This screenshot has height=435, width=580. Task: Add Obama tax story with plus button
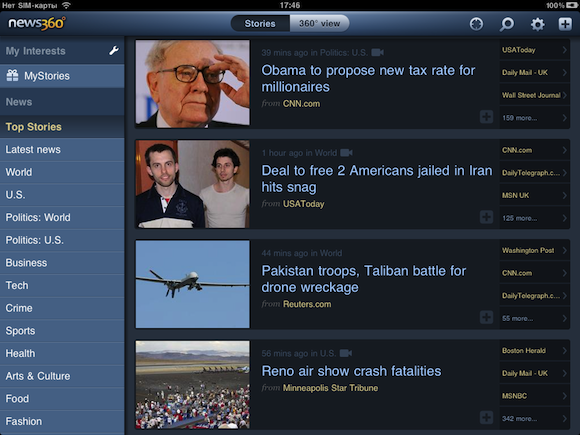486,117
